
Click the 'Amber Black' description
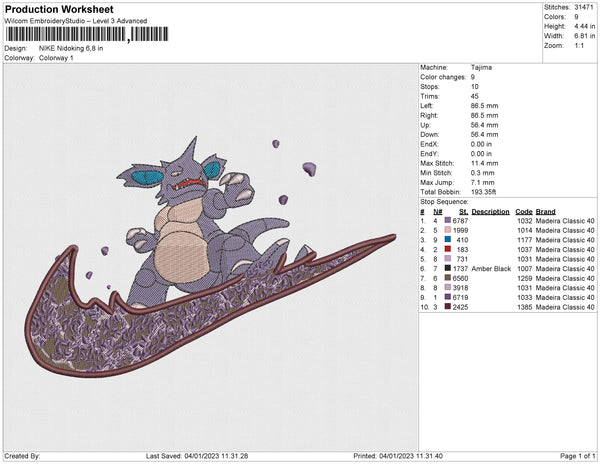(x=491, y=269)
